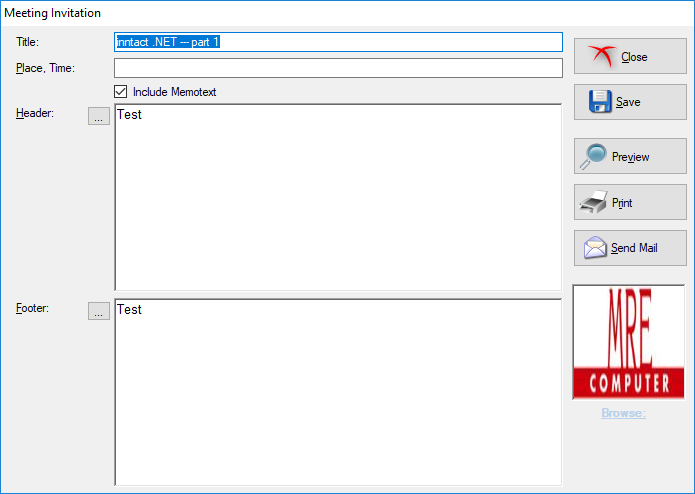Focus the Title input field
This screenshot has width=695, height=494.
(x=338, y=42)
